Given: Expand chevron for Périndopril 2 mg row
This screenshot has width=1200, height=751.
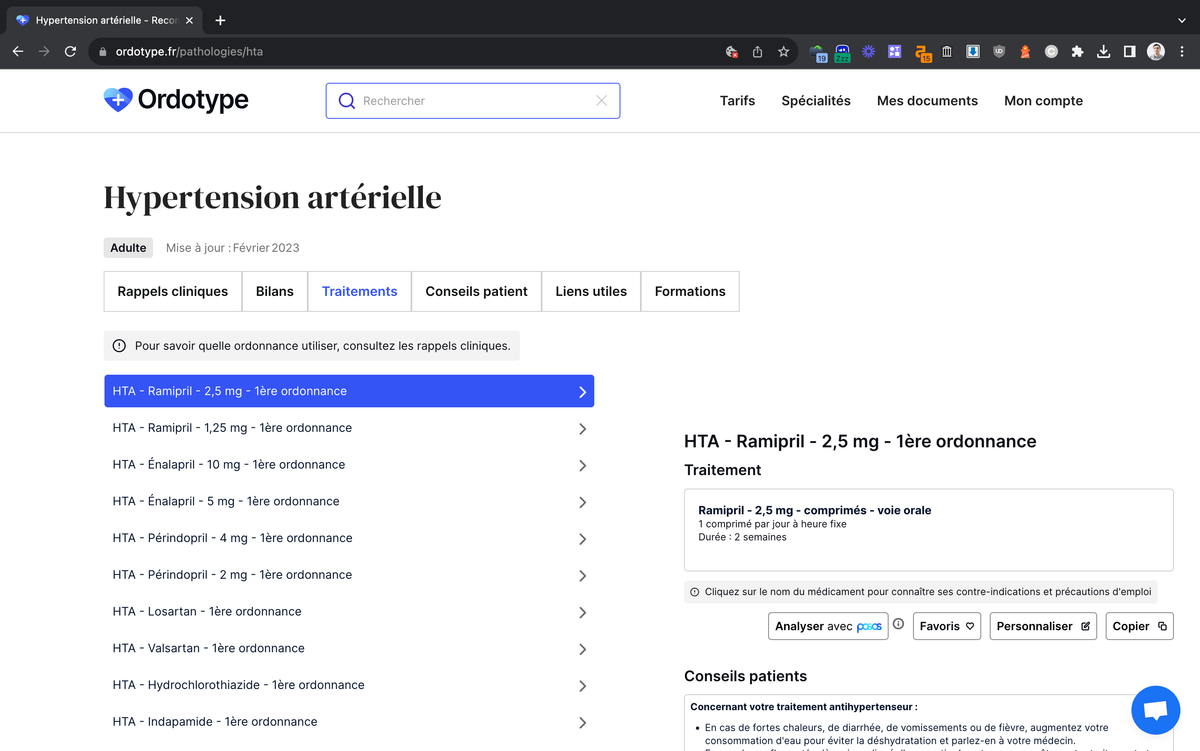Looking at the screenshot, I should pyautogui.click(x=582, y=576).
